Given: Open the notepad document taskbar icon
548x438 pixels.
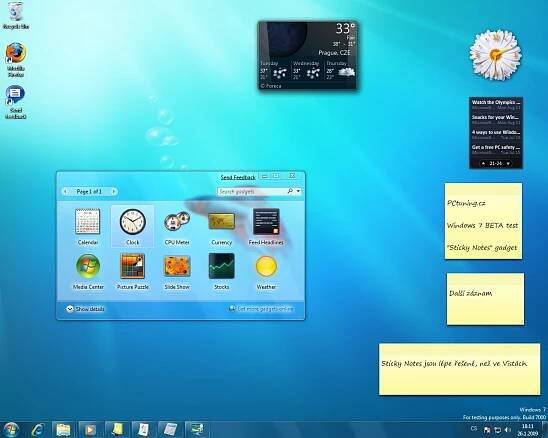Looking at the screenshot, I should pos(143,430).
